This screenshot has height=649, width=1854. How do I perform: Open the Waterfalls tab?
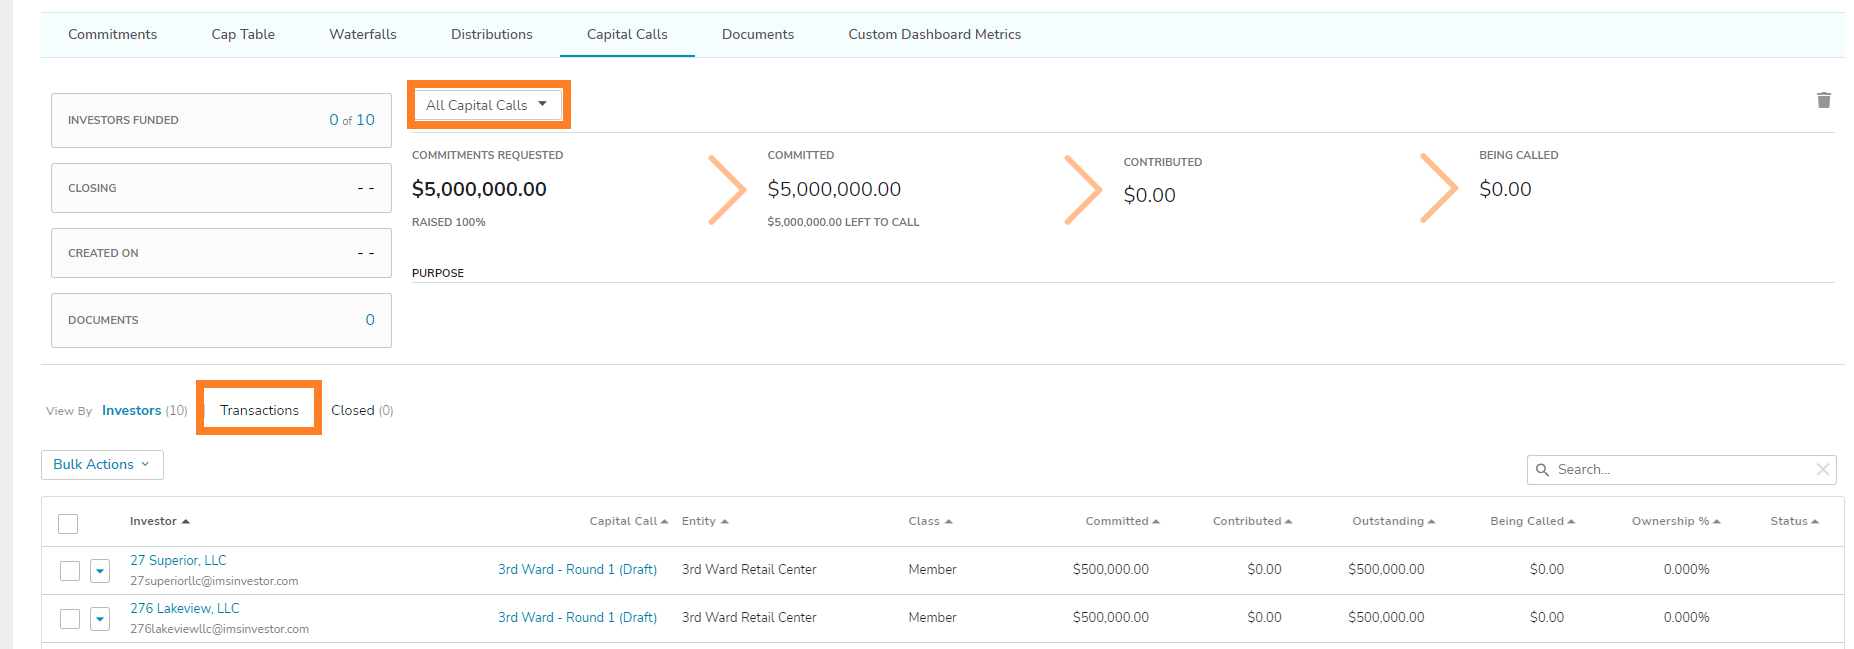click(x=363, y=34)
